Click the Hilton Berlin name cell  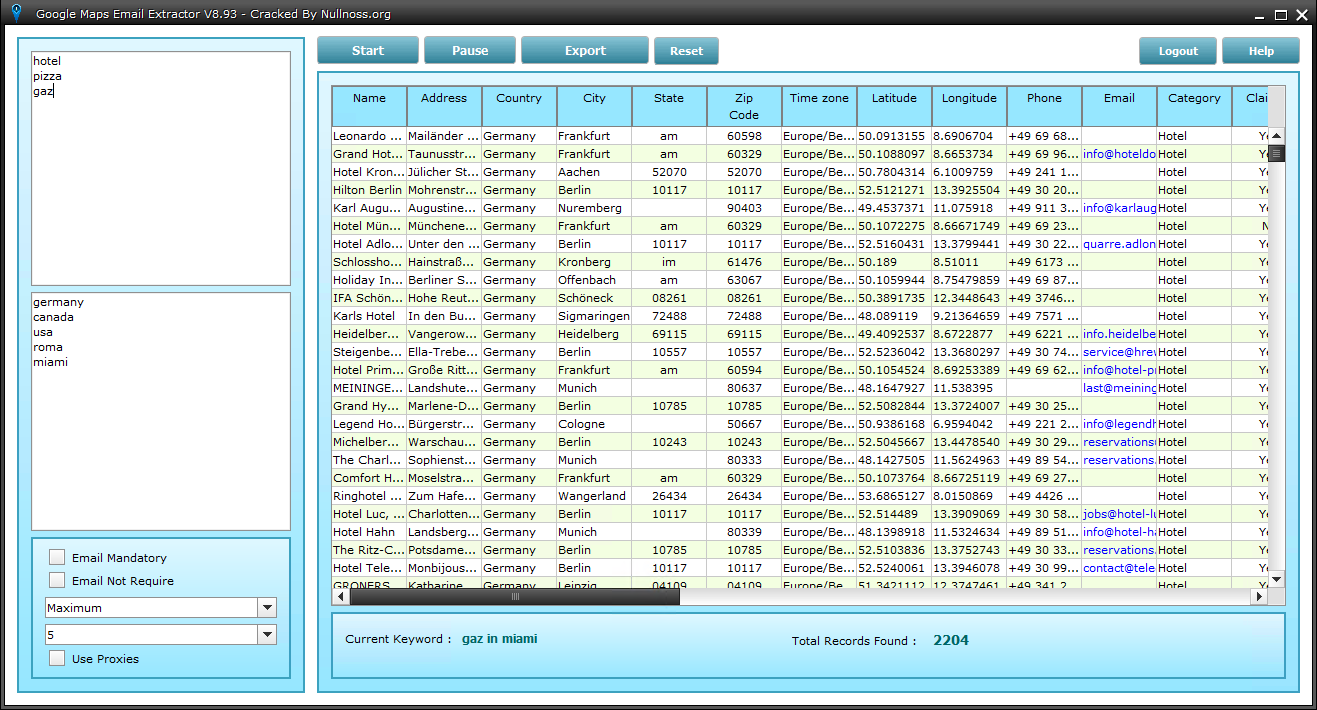tap(369, 190)
